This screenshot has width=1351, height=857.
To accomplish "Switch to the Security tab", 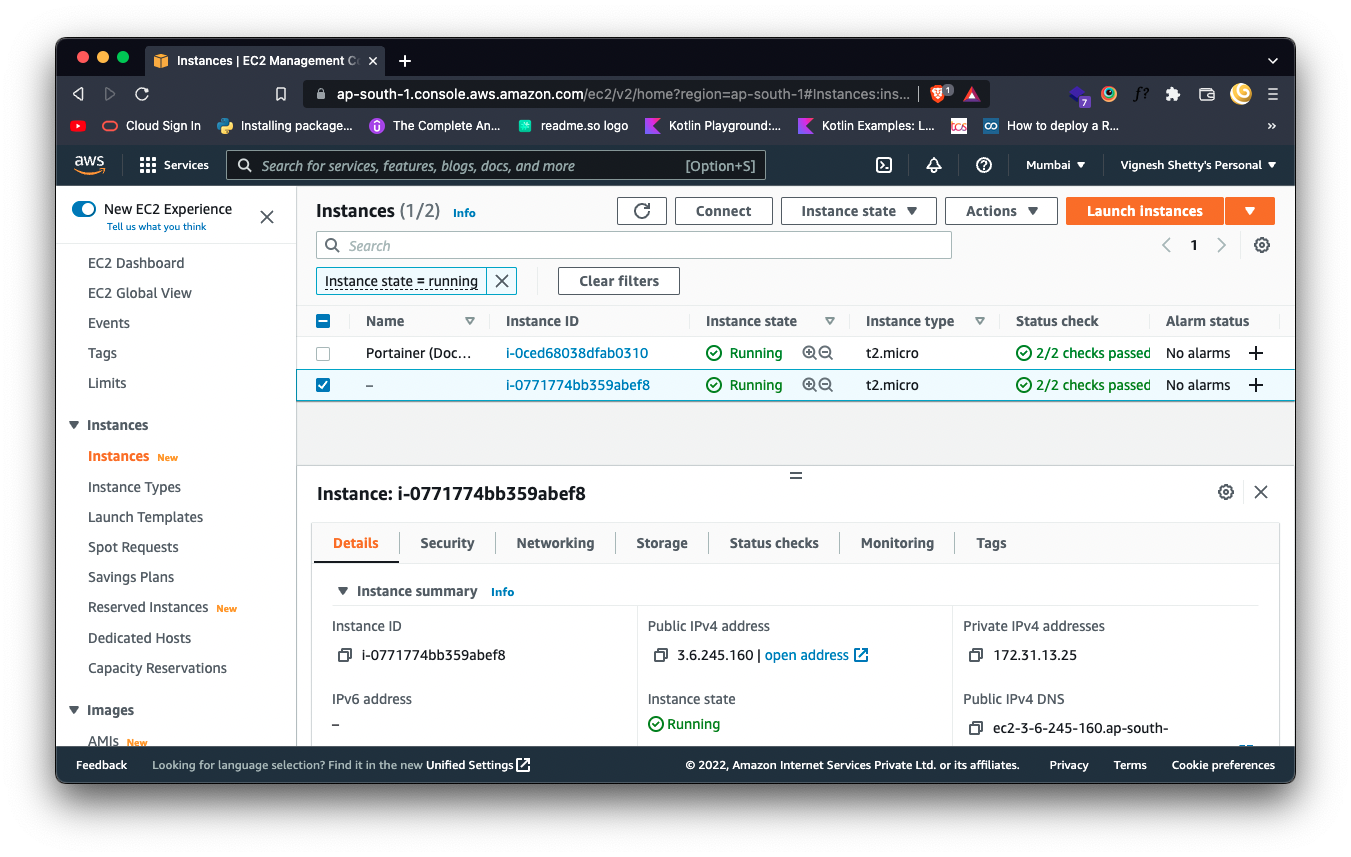I will pyautogui.click(x=447, y=543).
